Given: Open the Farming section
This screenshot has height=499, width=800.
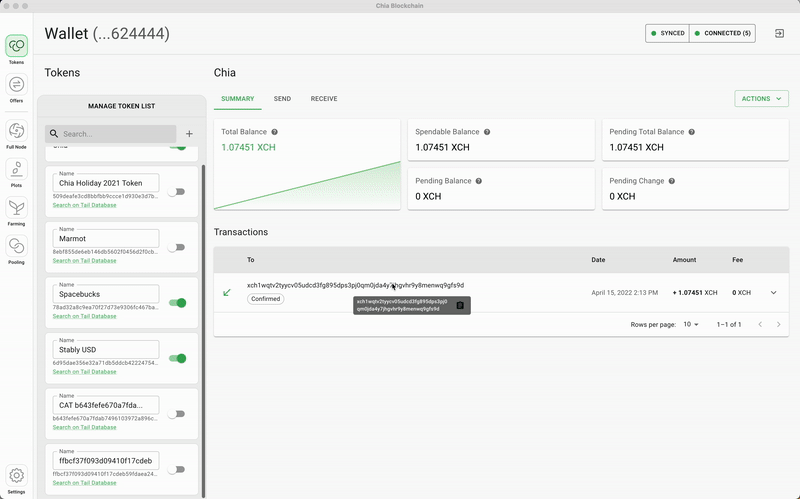Looking at the screenshot, I should pyautogui.click(x=16, y=208).
